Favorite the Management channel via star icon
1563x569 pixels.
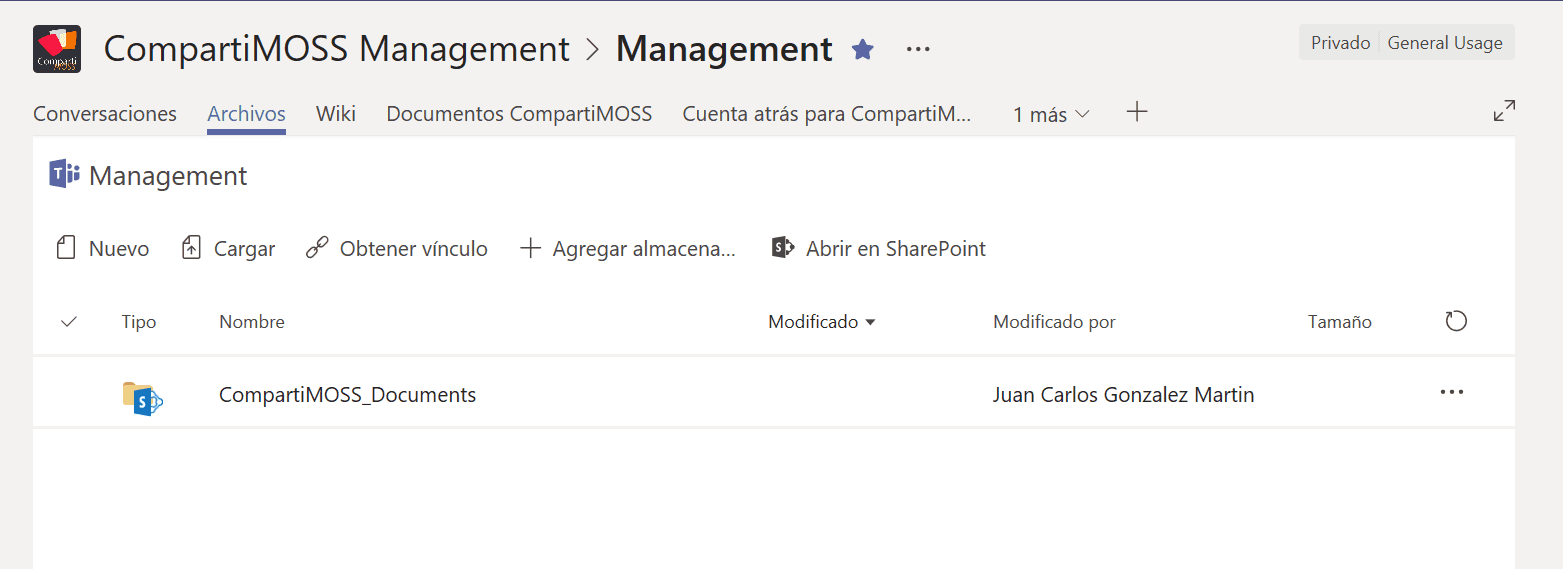point(863,49)
